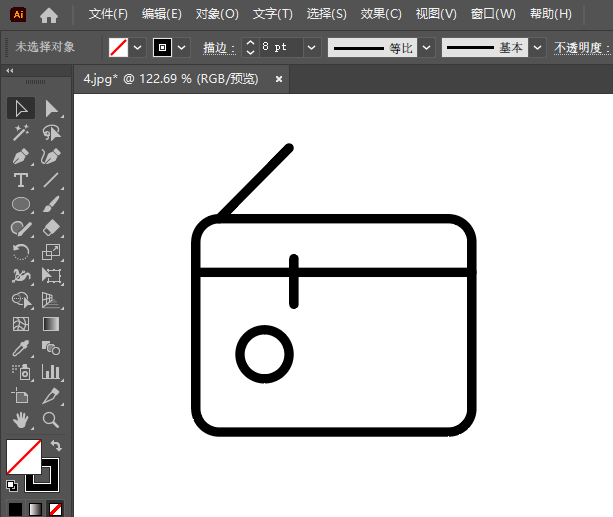Open the 对象(O) menu
613x517 pixels.
217,14
